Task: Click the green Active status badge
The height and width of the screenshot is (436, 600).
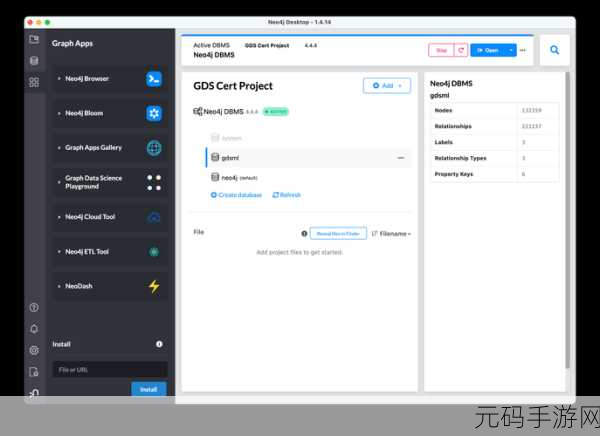Action: (x=276, y=112)
